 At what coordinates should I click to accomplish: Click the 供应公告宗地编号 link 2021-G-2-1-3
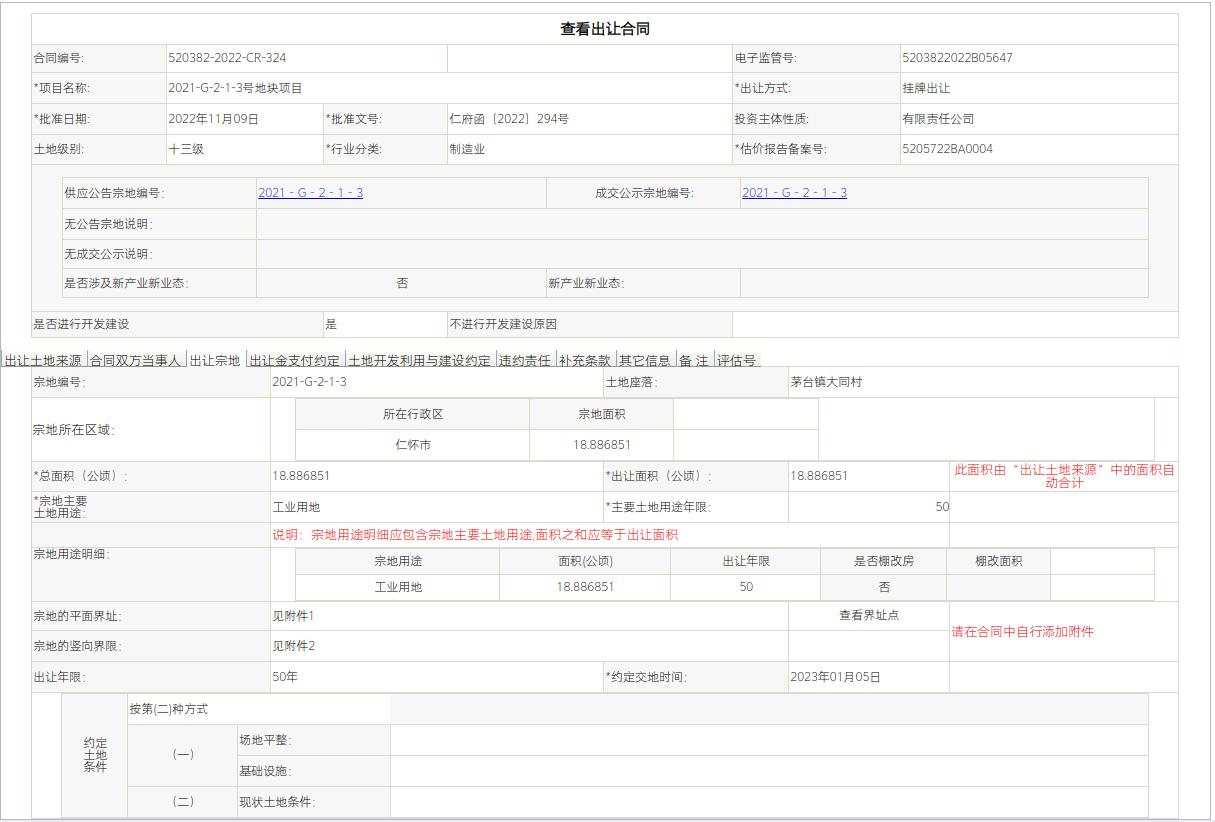pos(310,193)
